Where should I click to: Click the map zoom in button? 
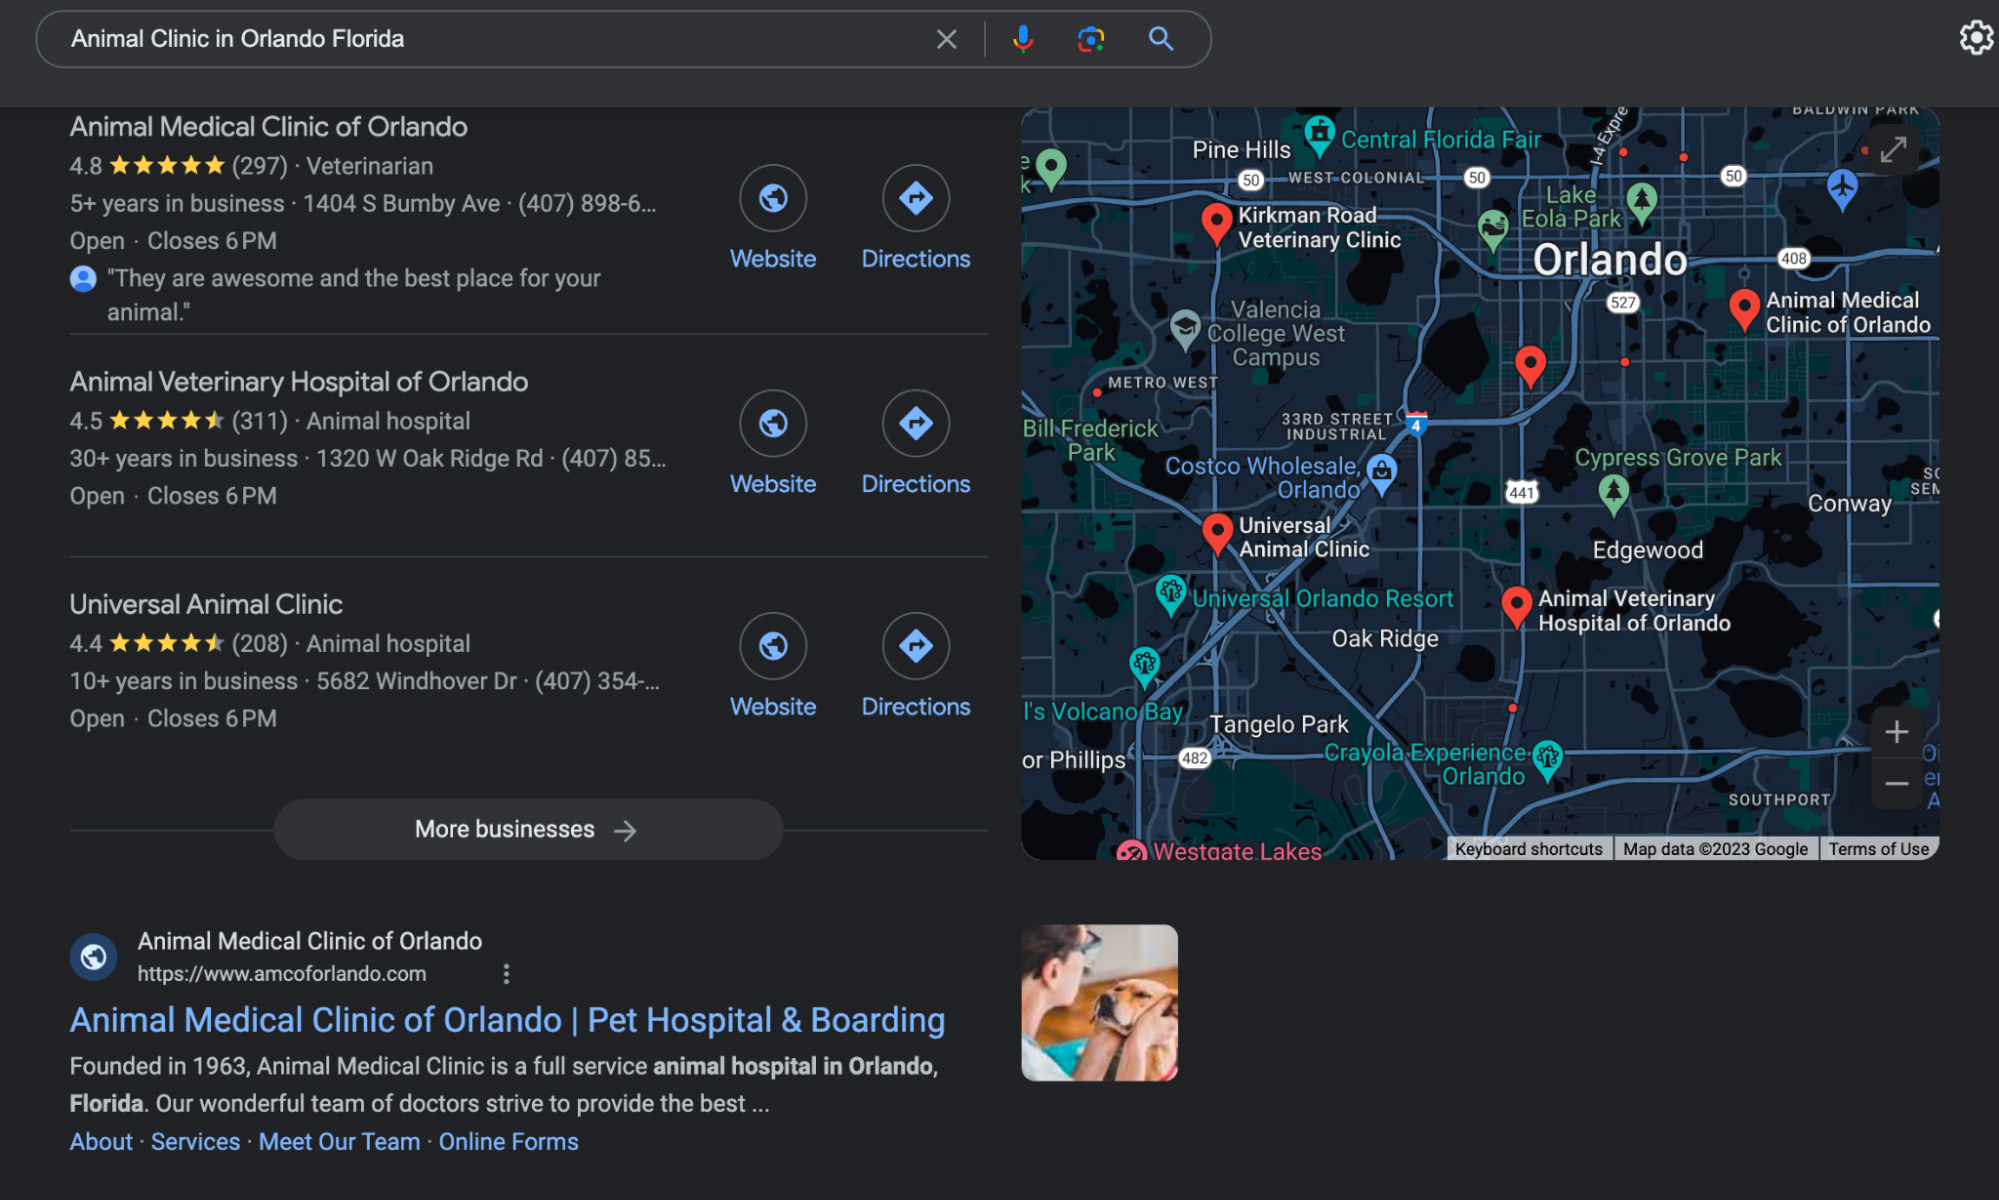1896,731
